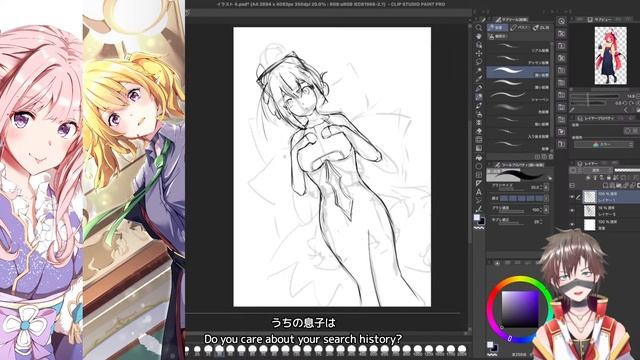Click the brush density stepper button
The height and width of the screenshot is (360, 640).
[x=546, y=210]
